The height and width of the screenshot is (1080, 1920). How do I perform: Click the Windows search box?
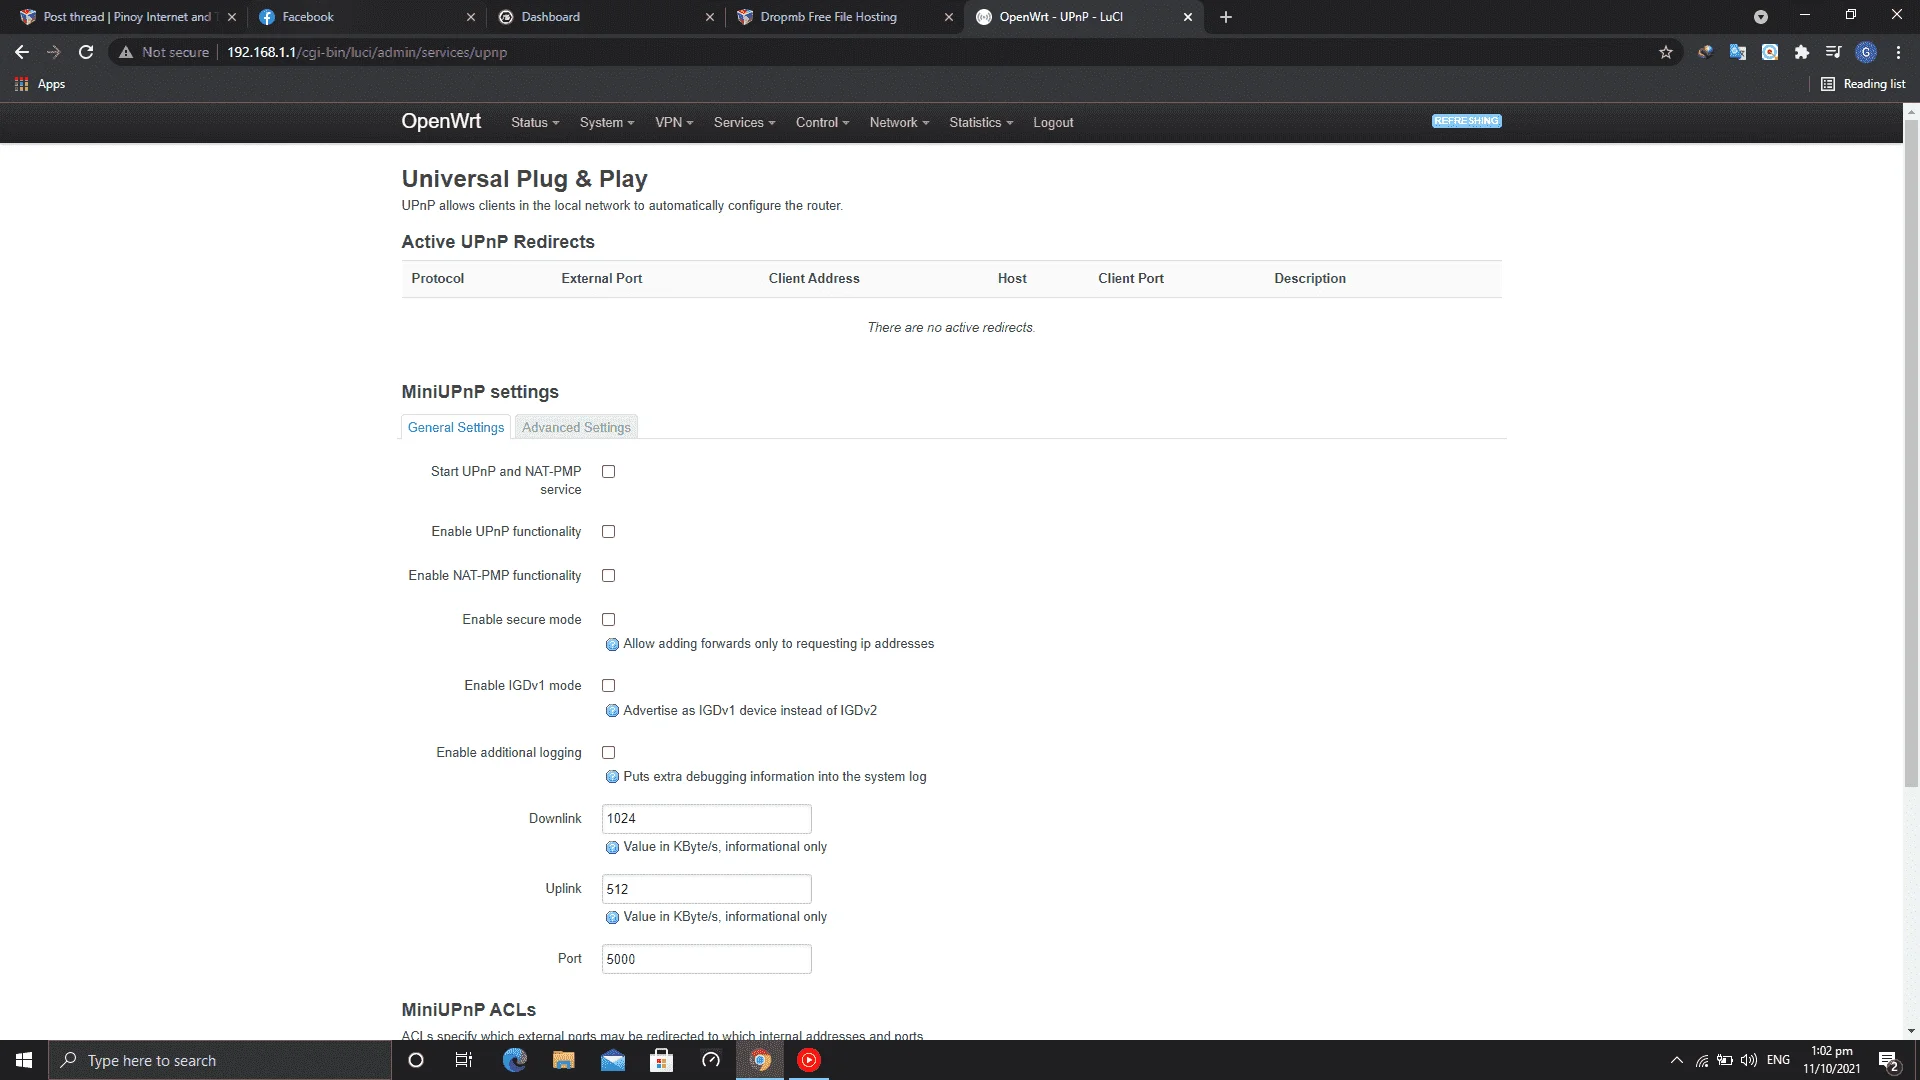219,1060
